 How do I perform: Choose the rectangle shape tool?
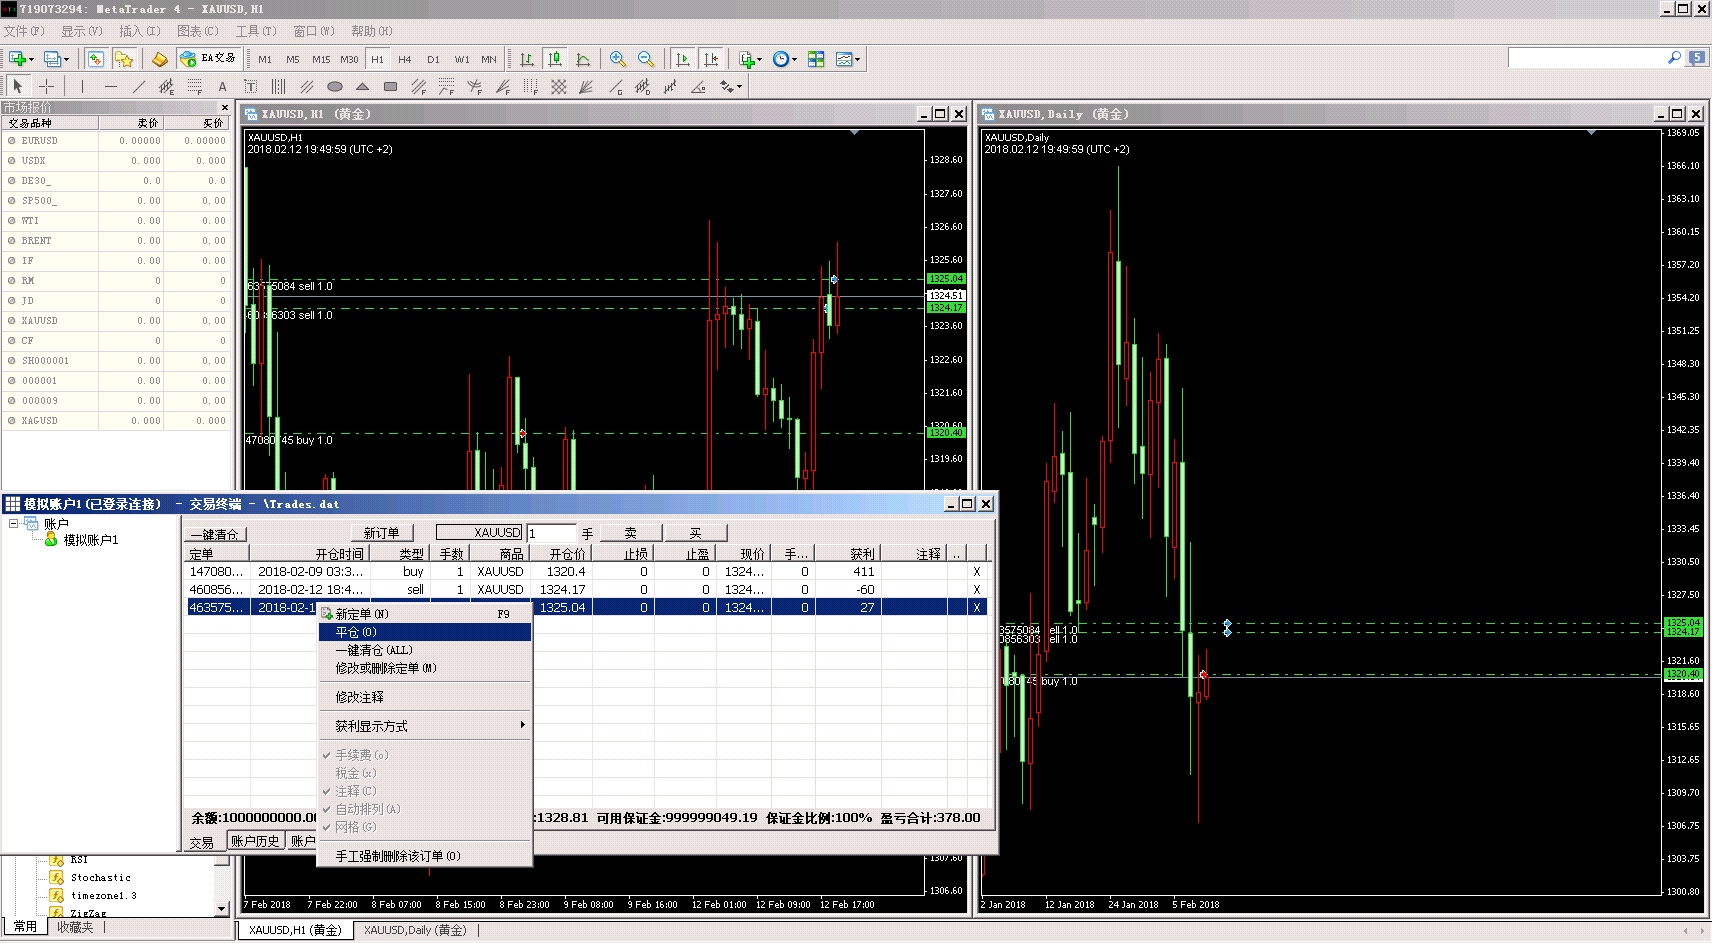coord(390,87)
